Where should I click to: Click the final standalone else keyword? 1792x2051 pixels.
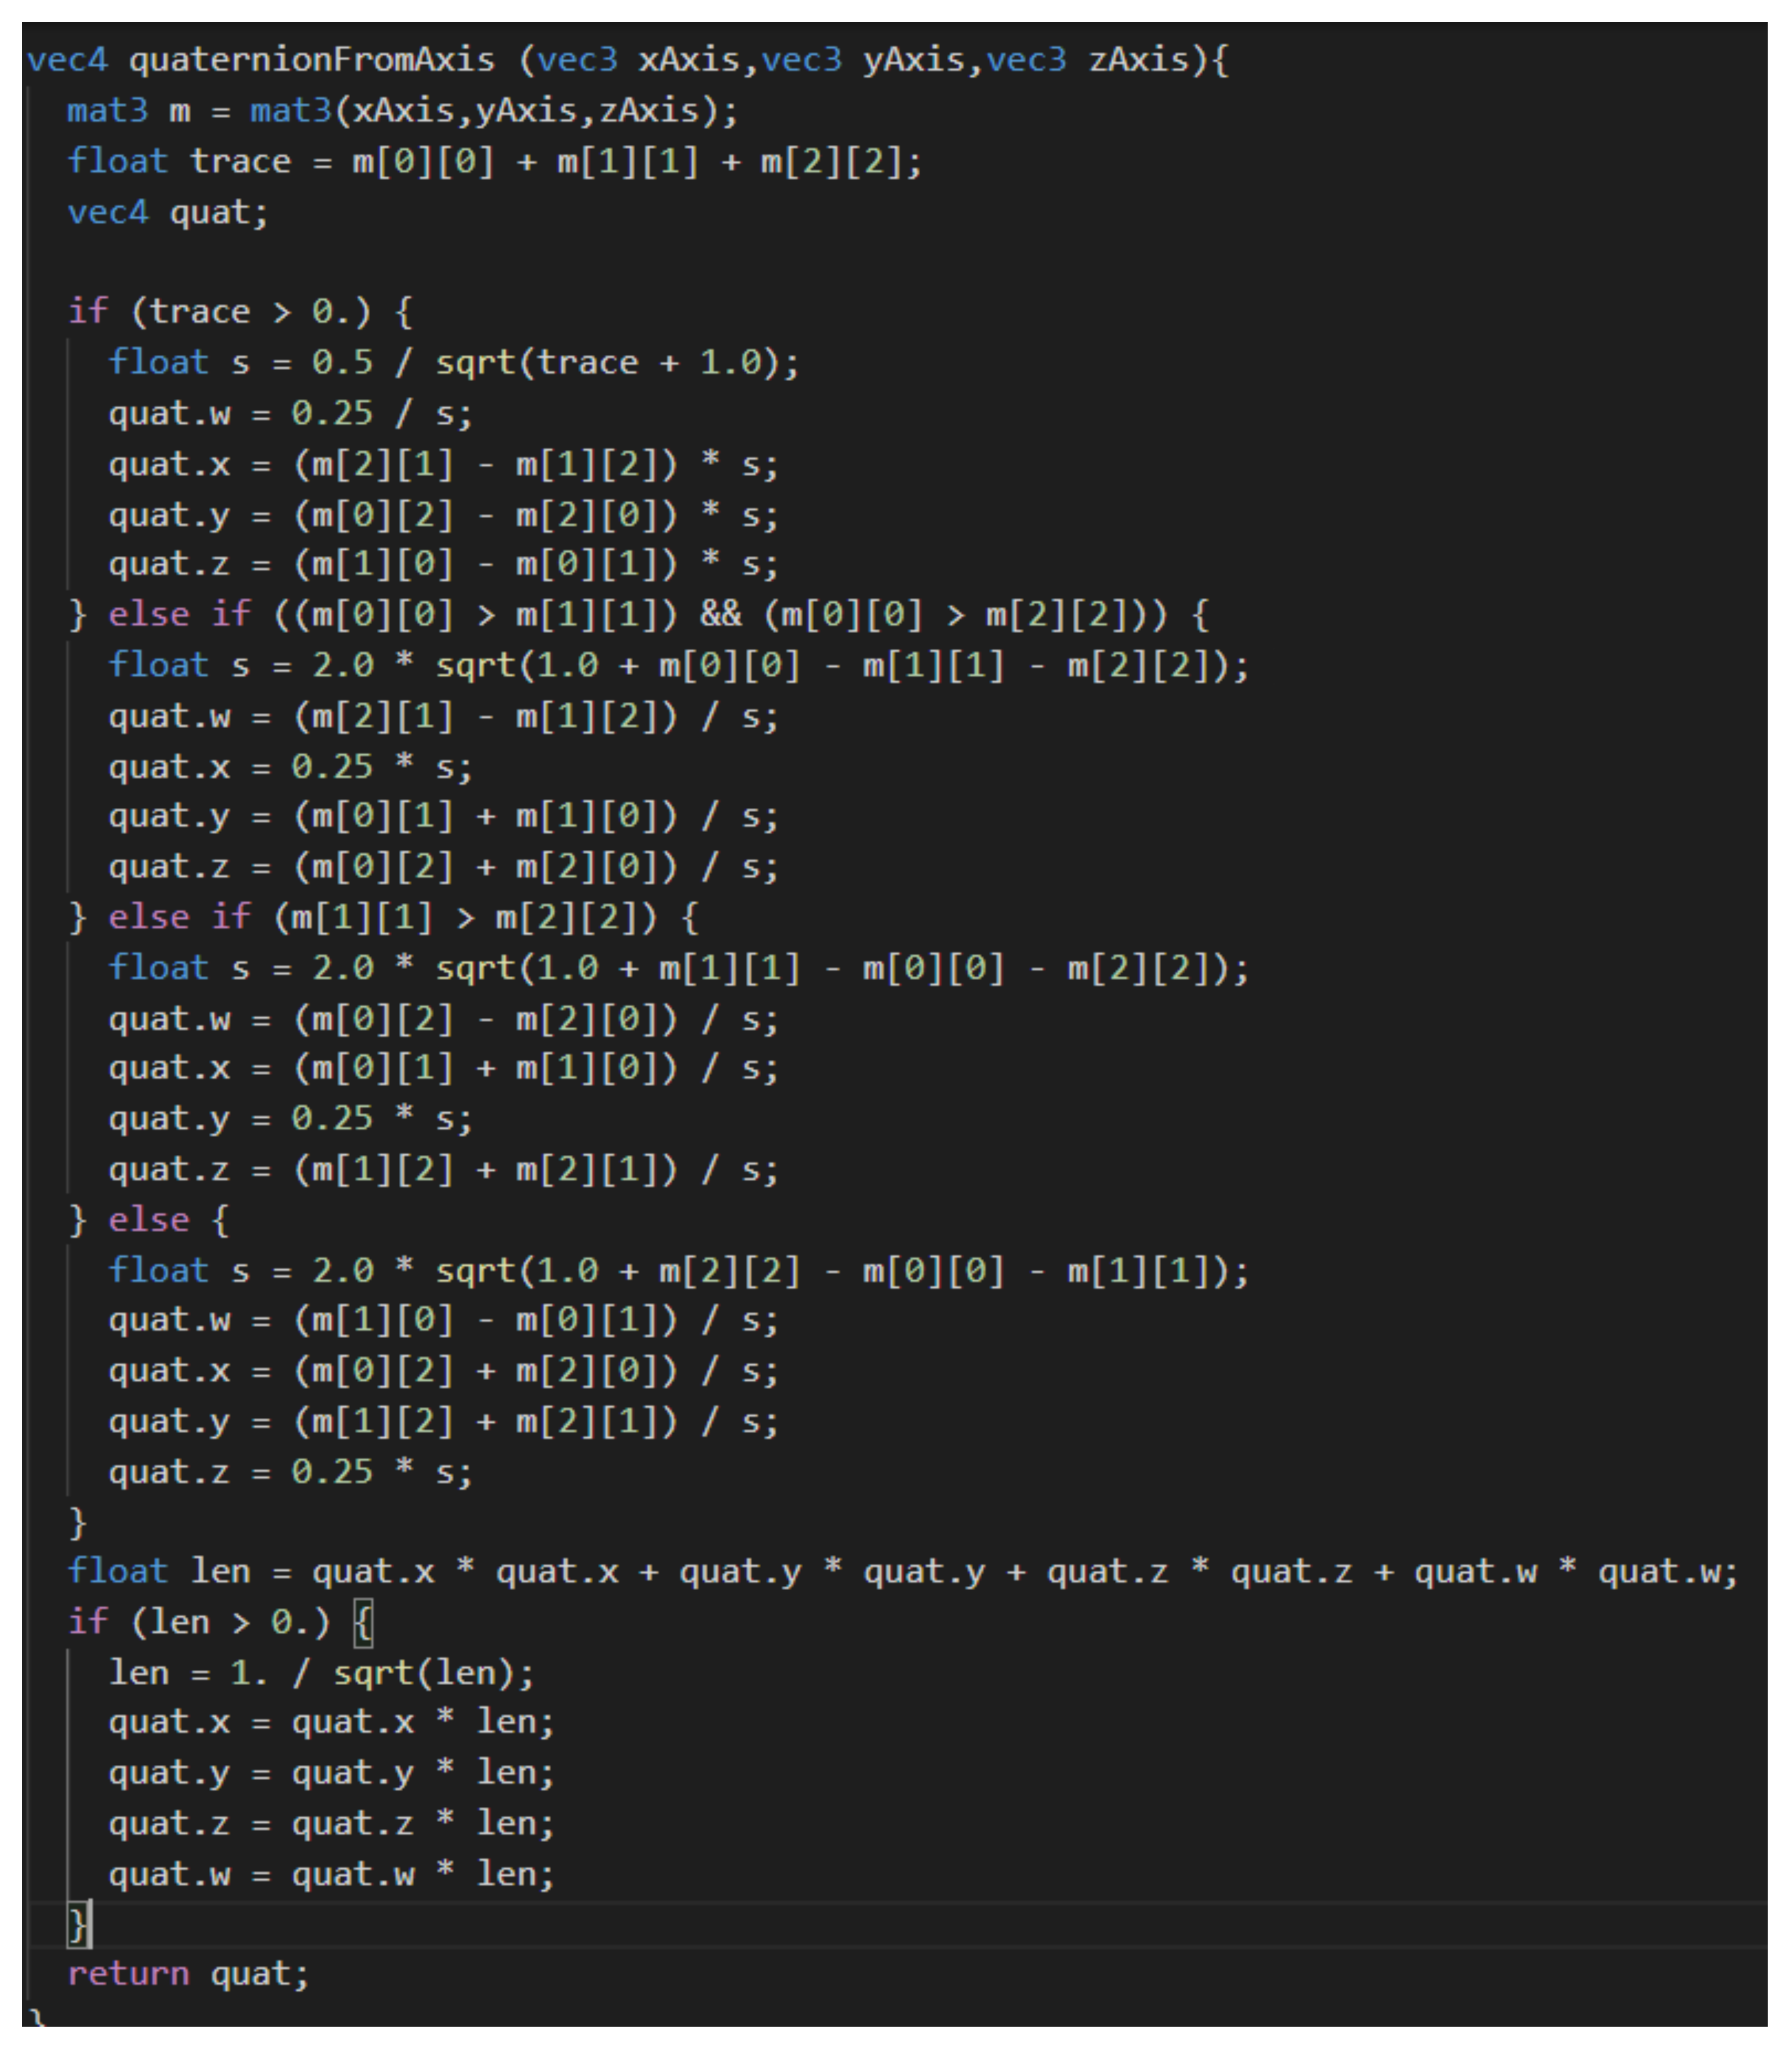click(148, 1220)
